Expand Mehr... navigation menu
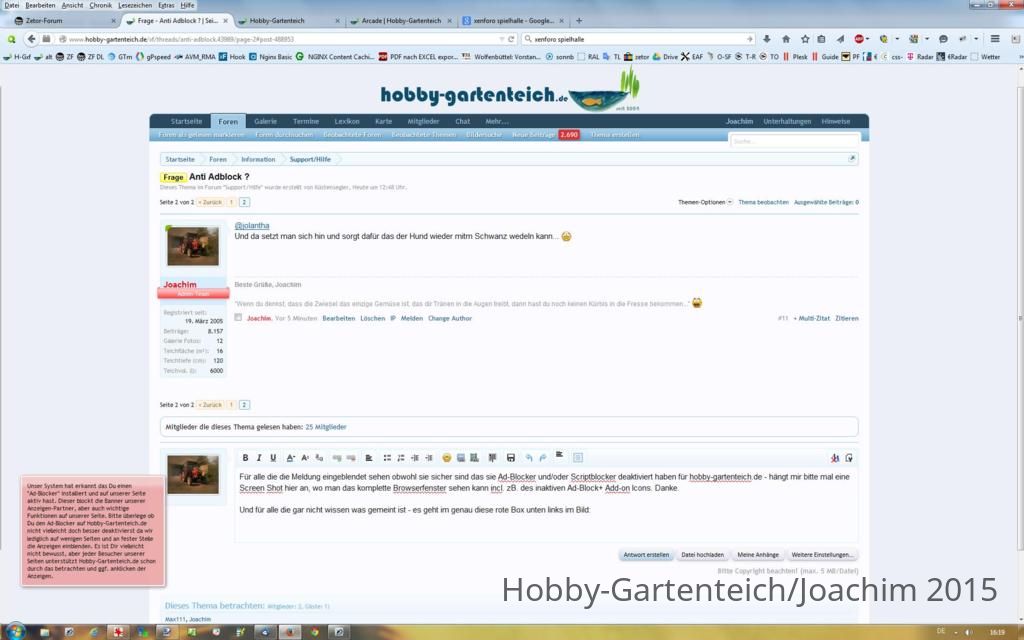The height and width of the screenshot is (640, 1024). click(x=496, y=121)
